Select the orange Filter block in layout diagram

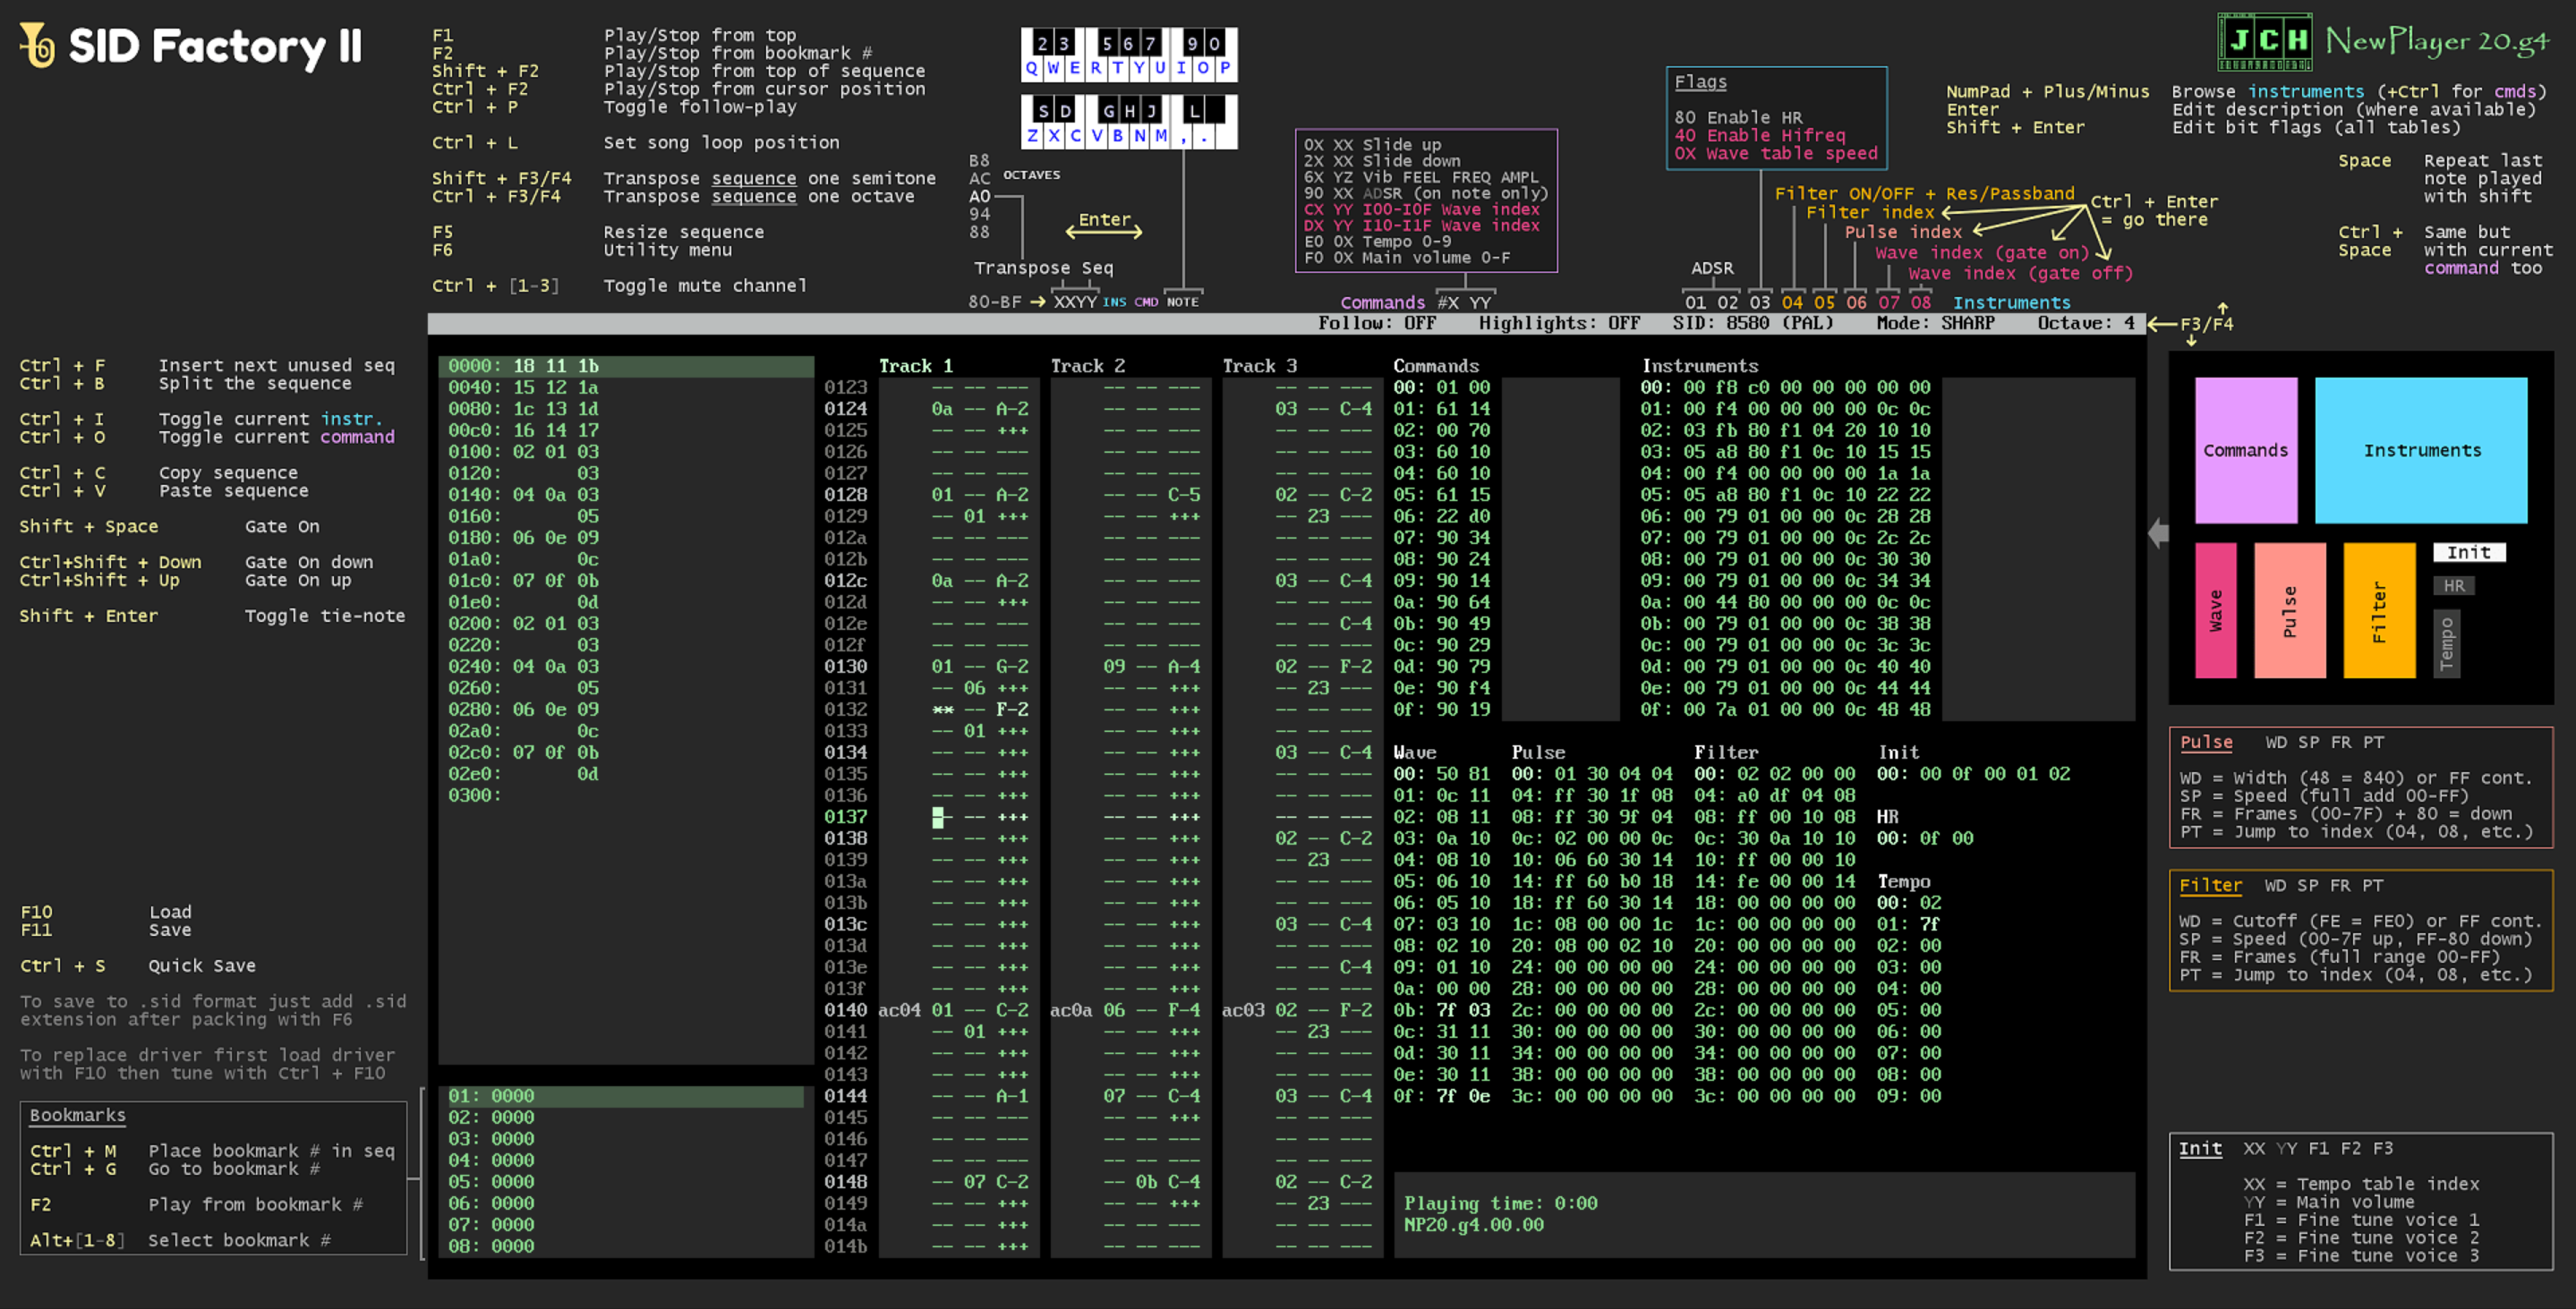pyautogui.click(x=2379, y=610)
